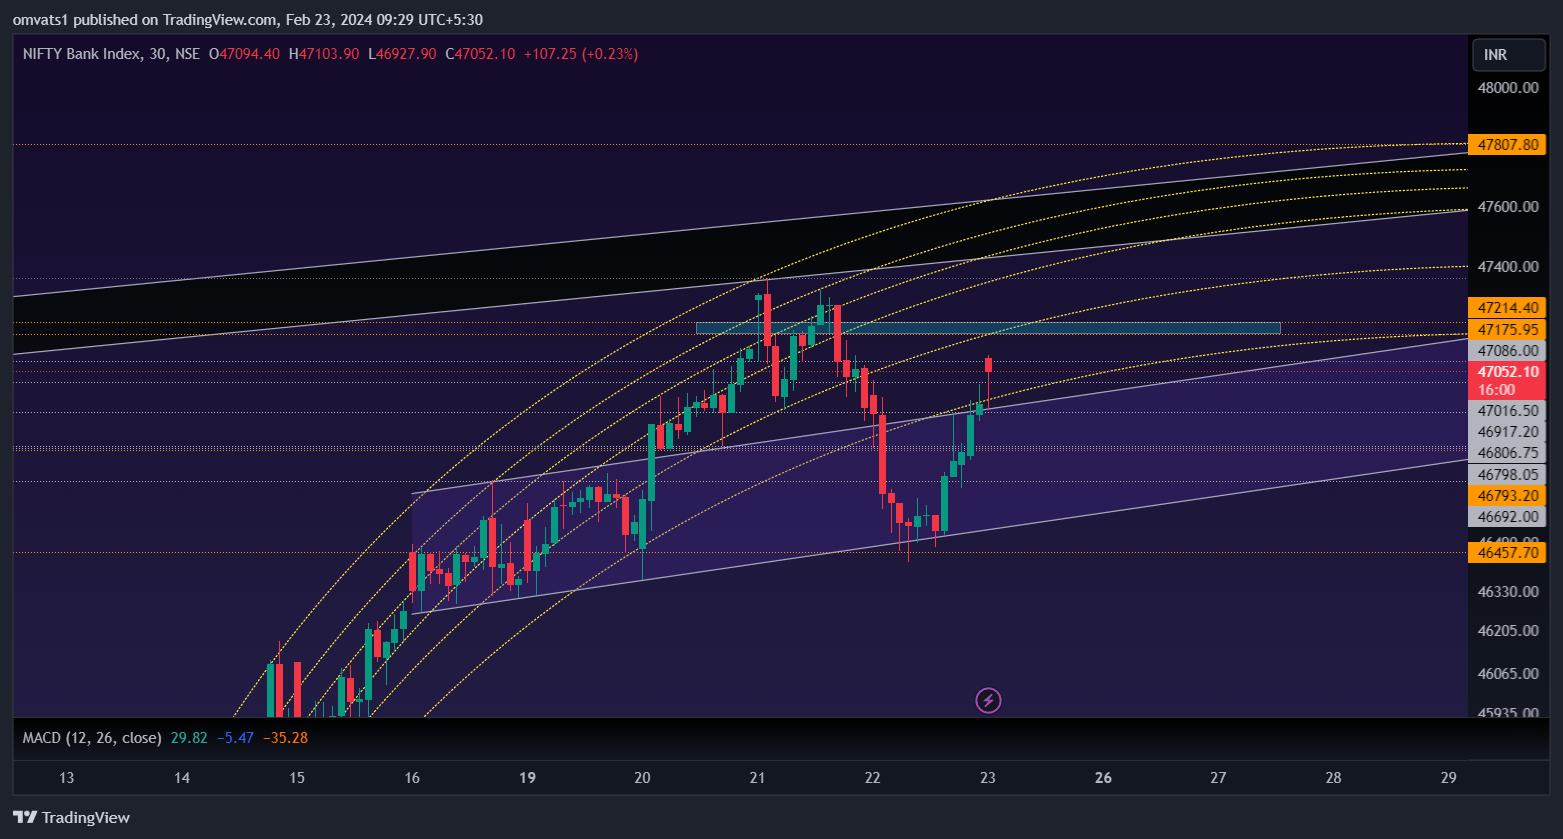
Task: Click the 47600.00 price axis tick
Action: coord(1507,207)
